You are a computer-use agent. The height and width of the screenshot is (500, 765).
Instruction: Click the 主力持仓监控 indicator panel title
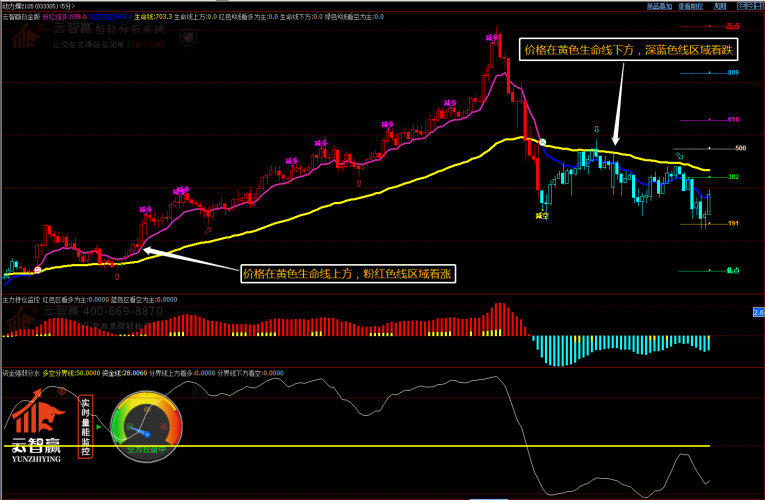[22, 298]
